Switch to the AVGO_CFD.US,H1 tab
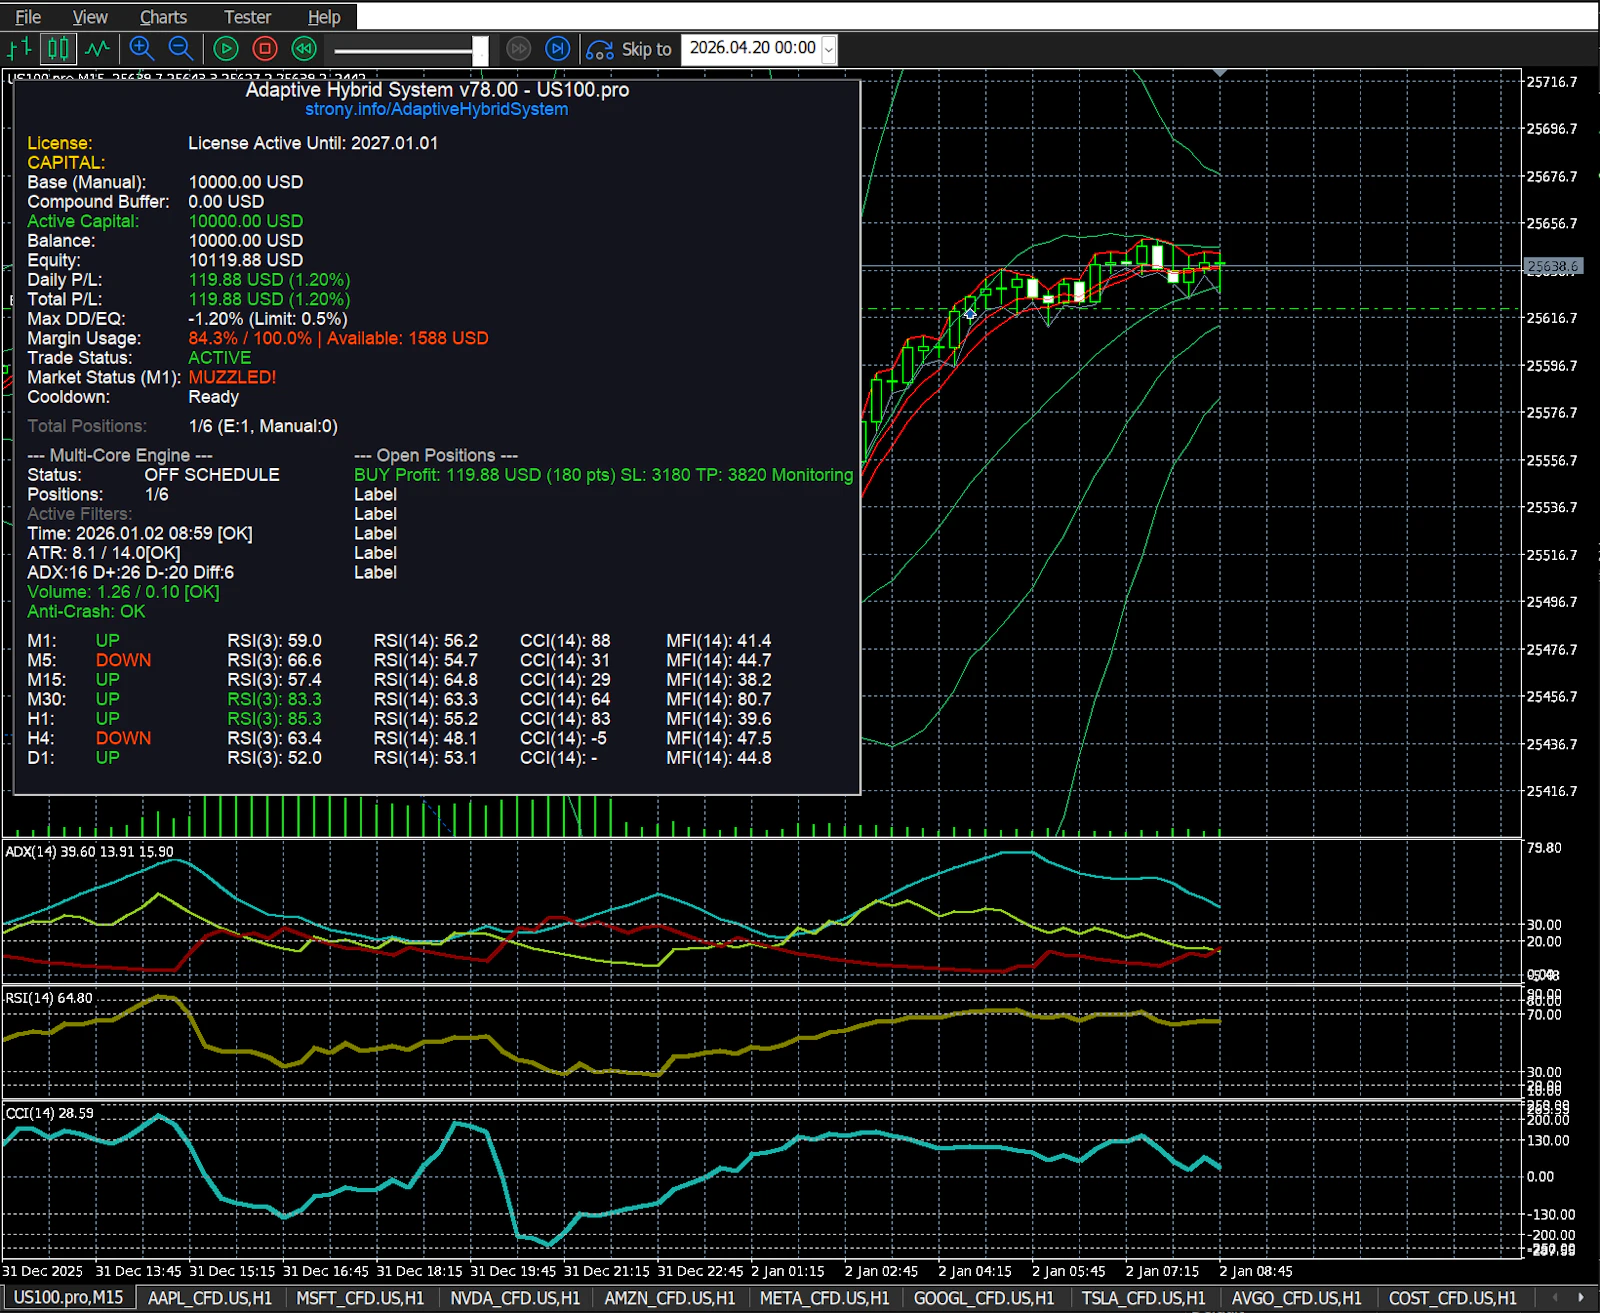This screenshot has width=1600, height=1313. click(x=1296, y=1297)
